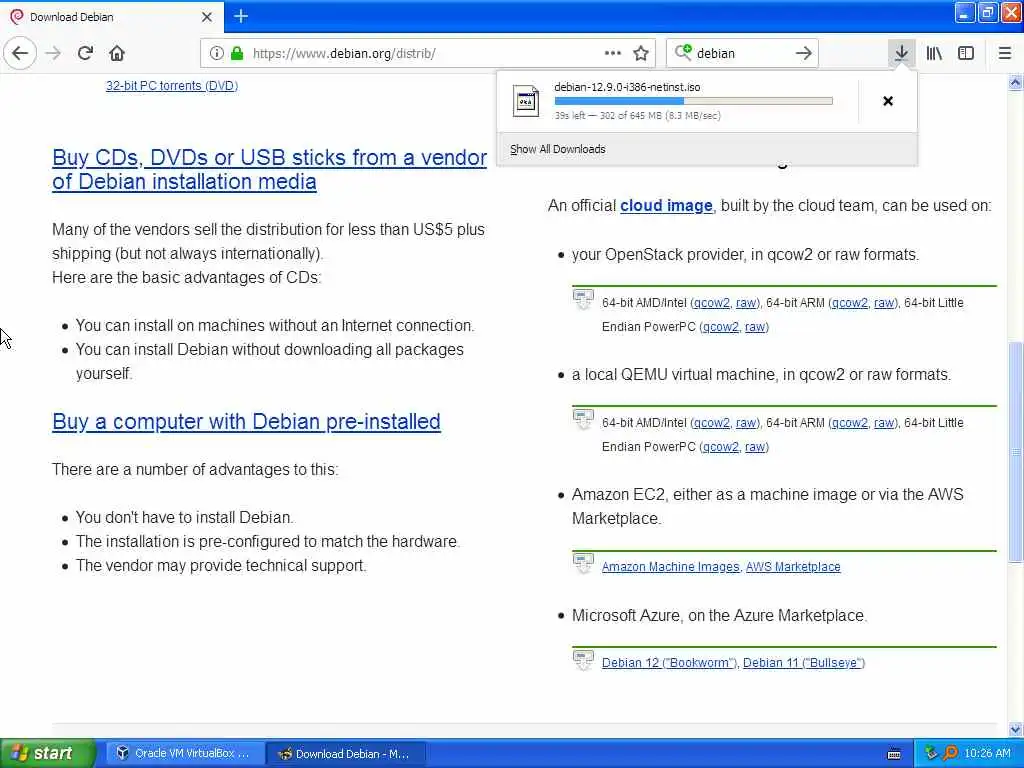
Task: Open Debian 12 ("Bookworm") Azure link
Action: [x=669, y=663]
